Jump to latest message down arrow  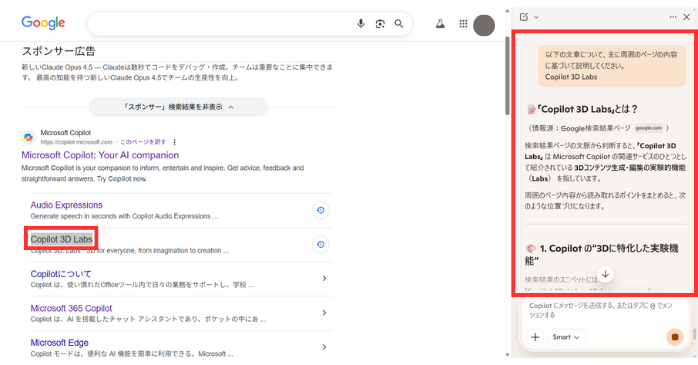(x=605, y=274)
